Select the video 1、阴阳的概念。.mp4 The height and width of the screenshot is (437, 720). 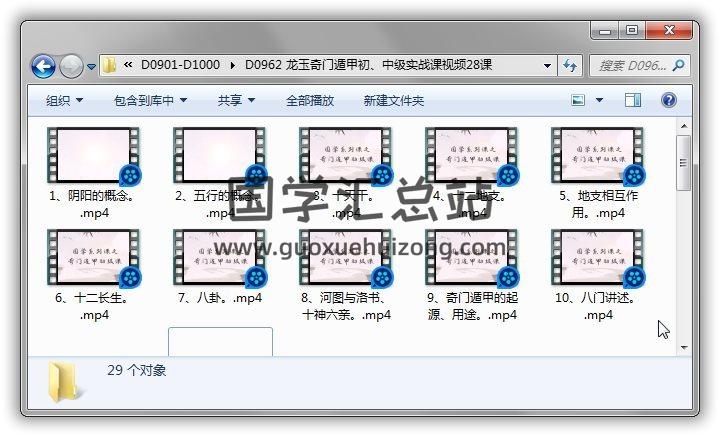[94, 174]
